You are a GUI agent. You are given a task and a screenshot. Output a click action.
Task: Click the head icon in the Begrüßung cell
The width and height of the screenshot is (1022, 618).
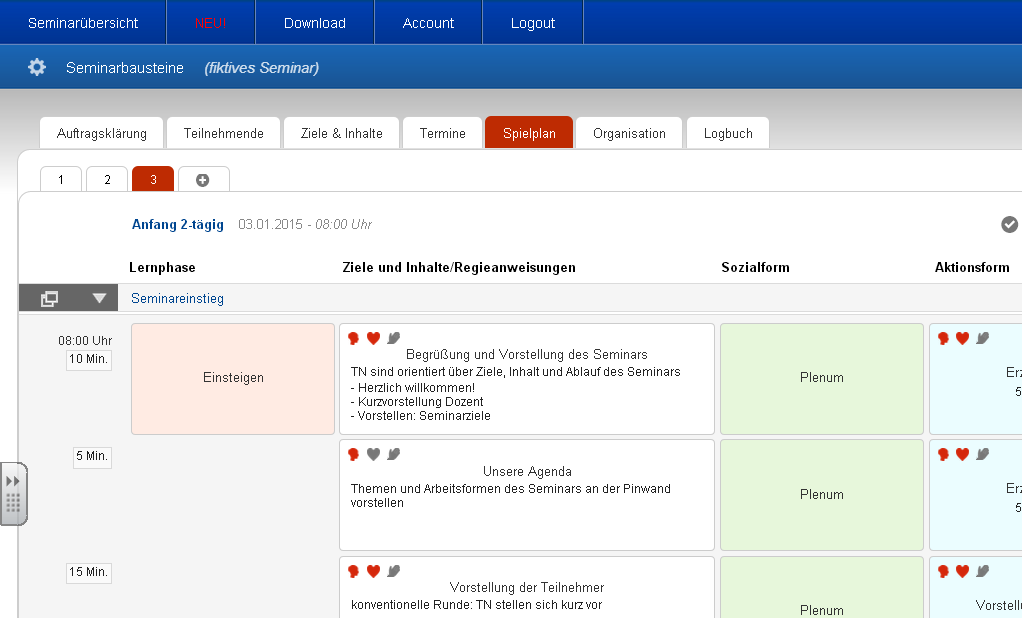coord(354,338)
